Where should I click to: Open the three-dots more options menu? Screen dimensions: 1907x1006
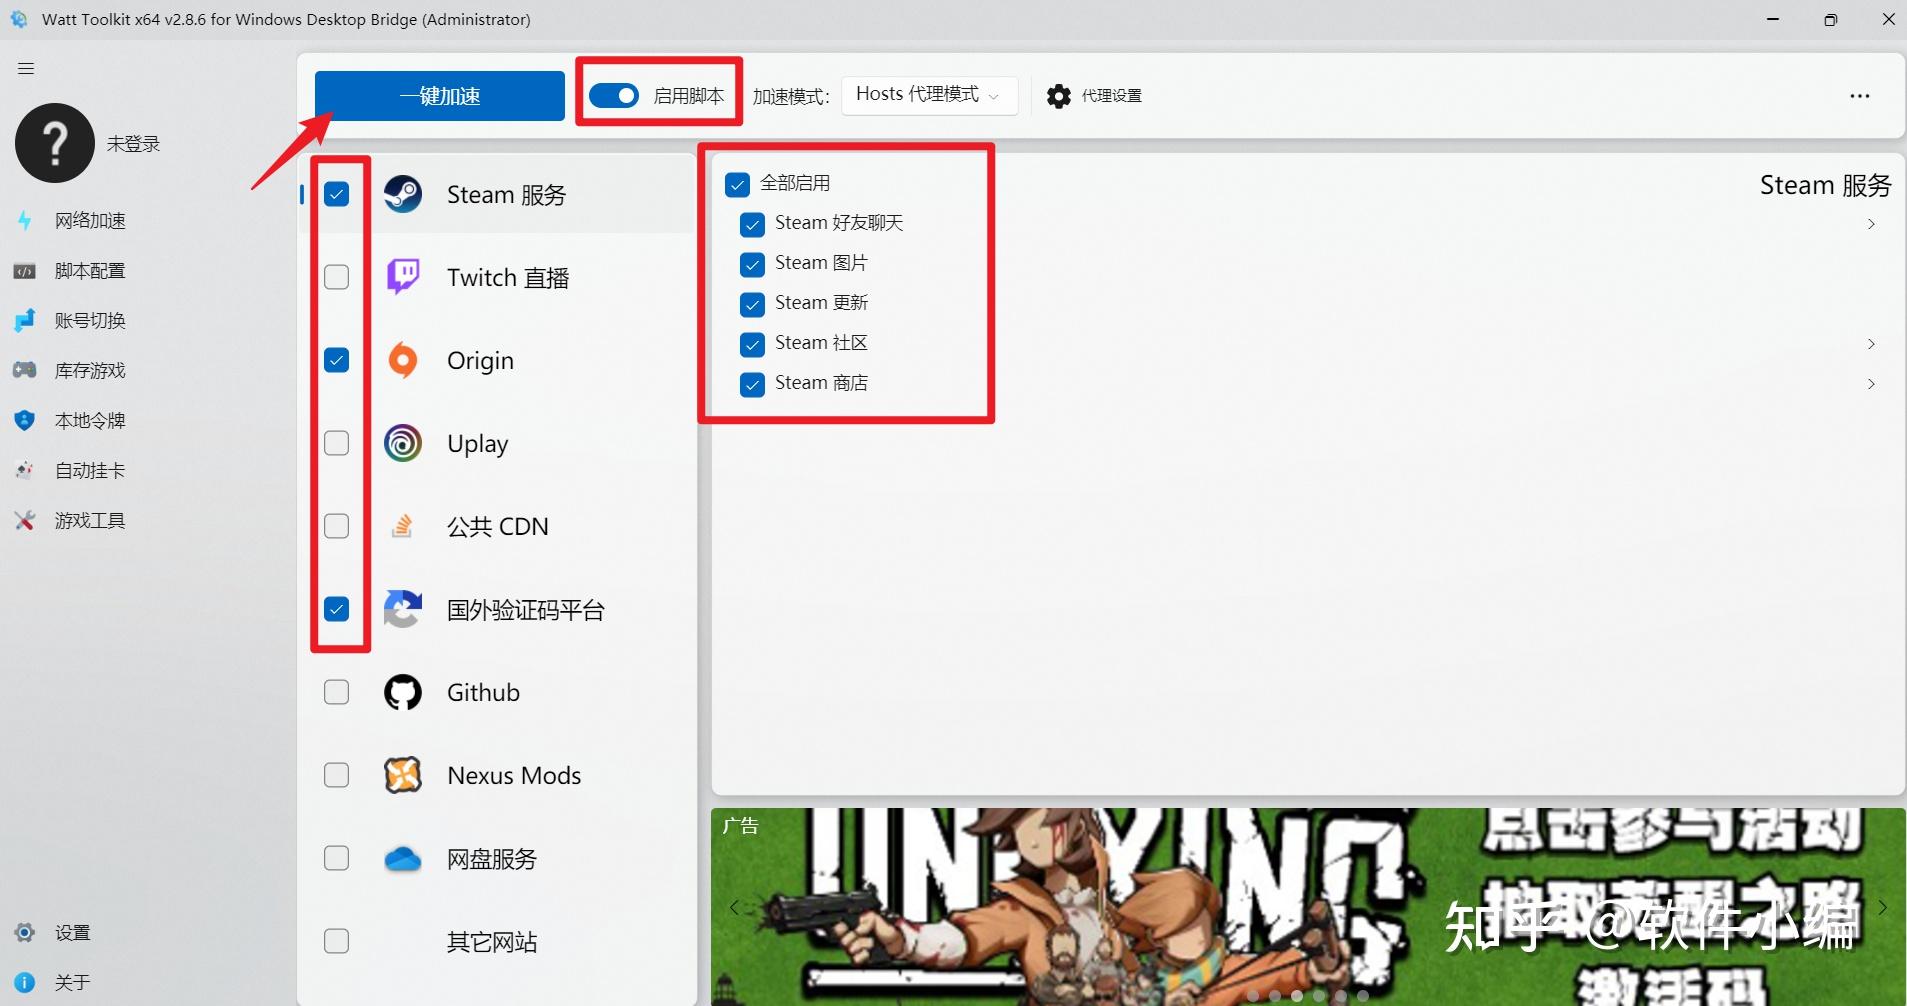(1859, 96)
